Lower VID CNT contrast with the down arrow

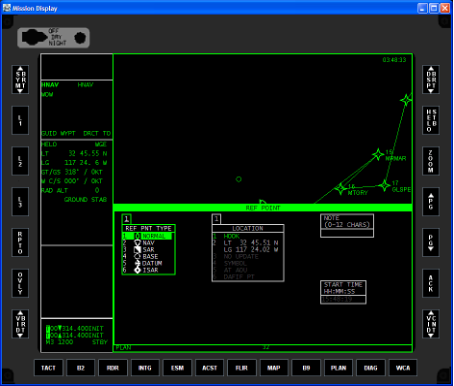[431, 335]
